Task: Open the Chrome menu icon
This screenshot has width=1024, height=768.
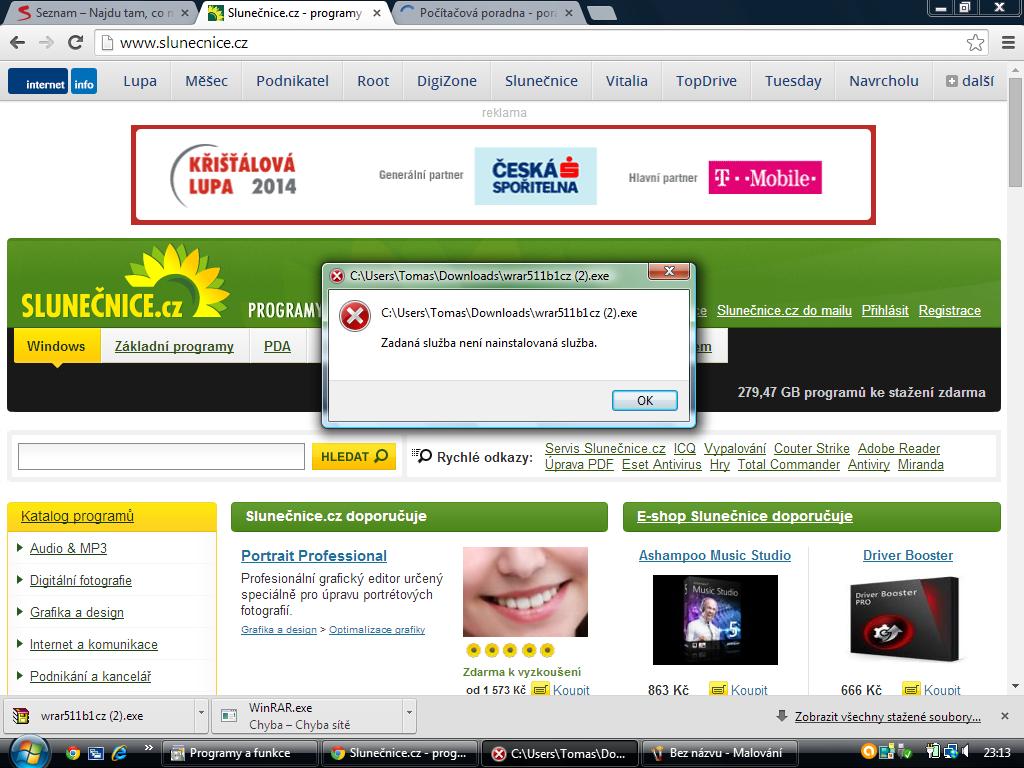Action: point(1008,43)
